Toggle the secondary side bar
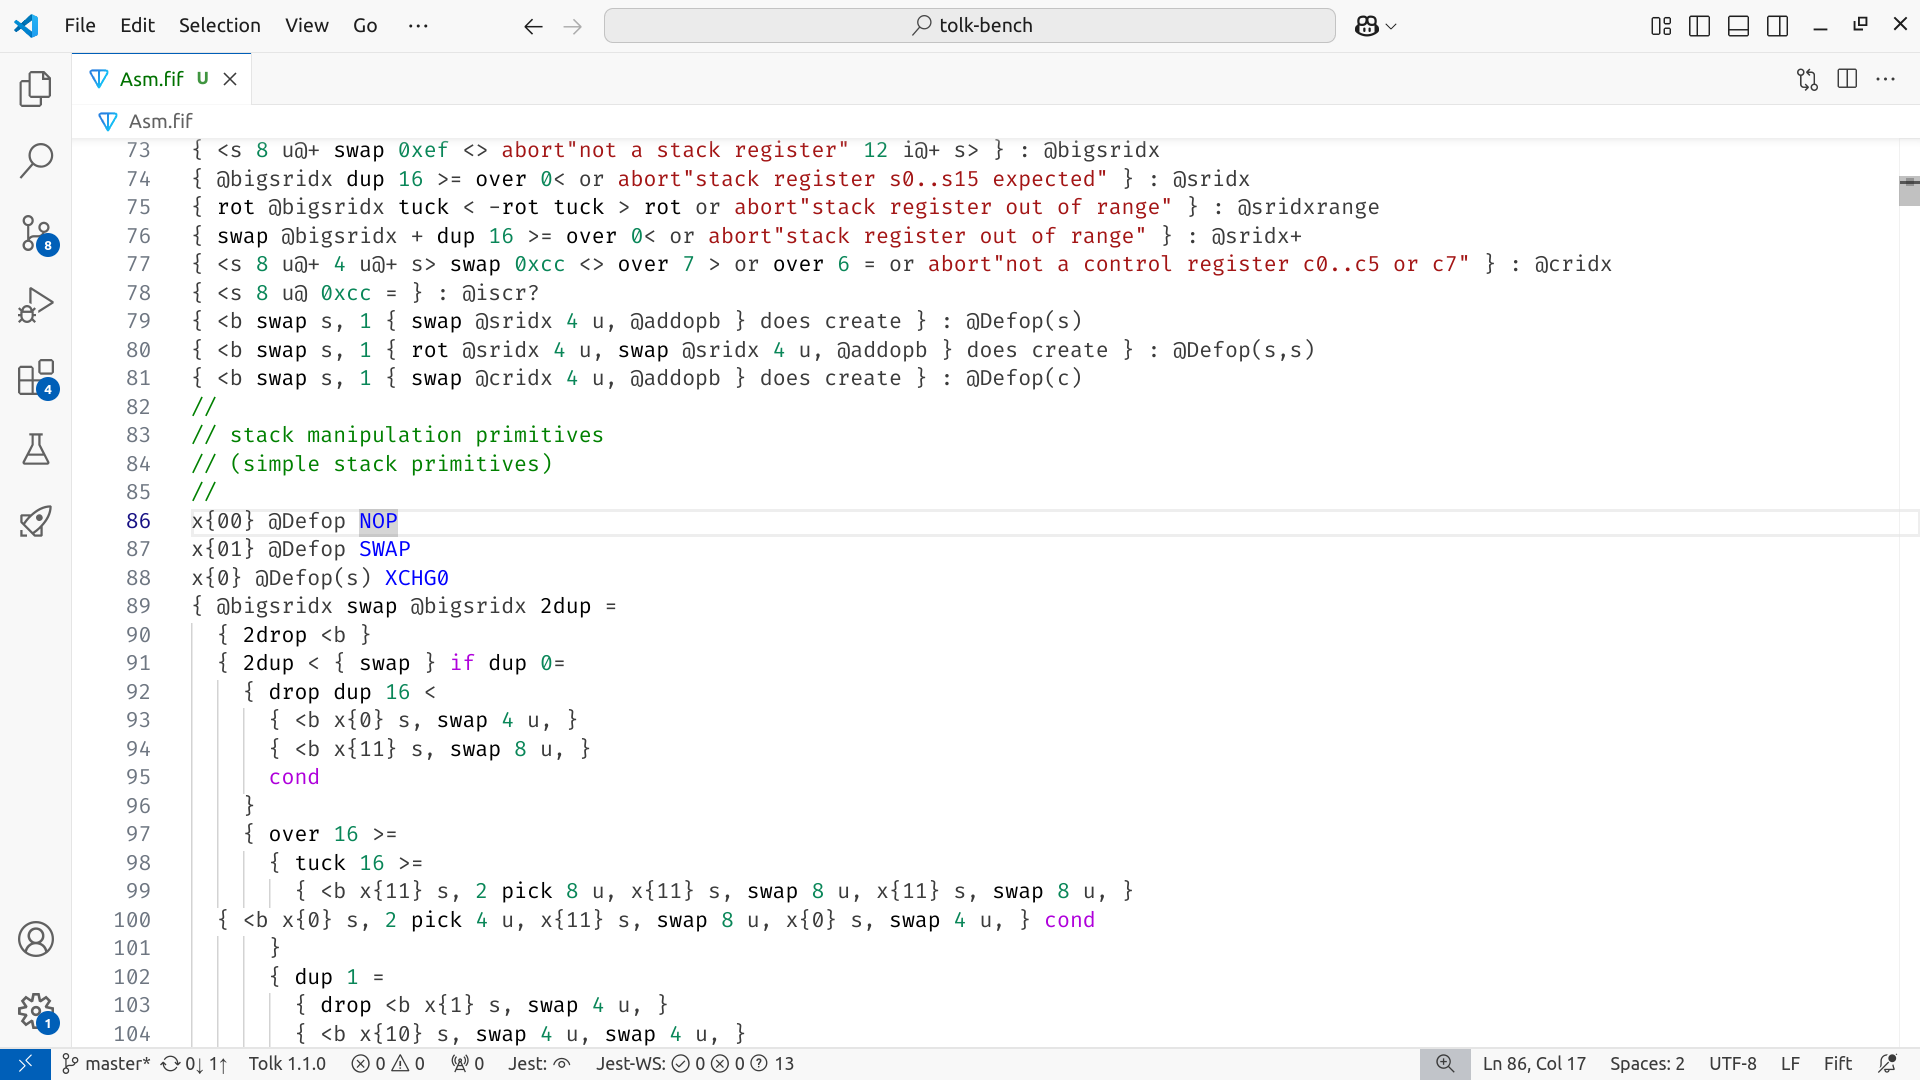Screen dimensions: 1920x1080 [1778, 26]
